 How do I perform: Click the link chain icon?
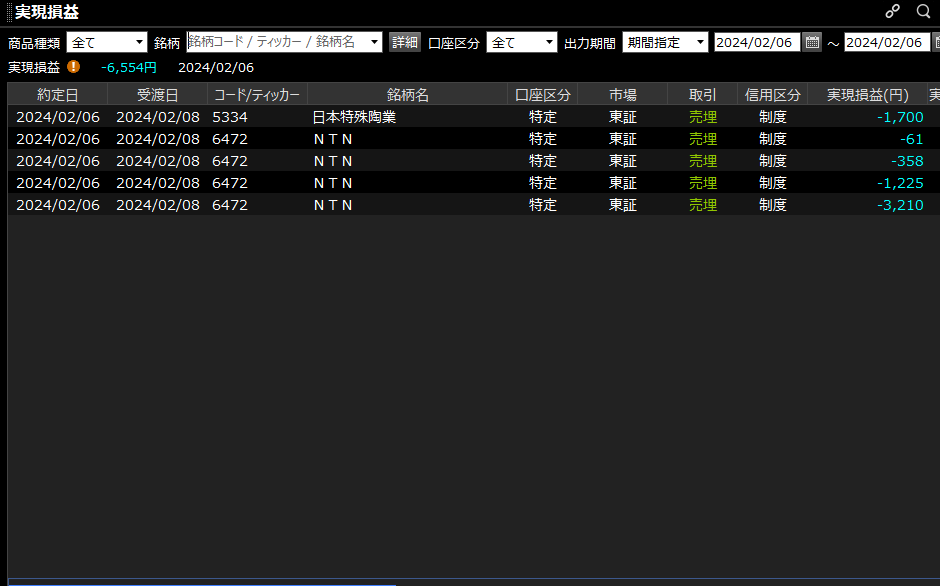pos(893,11)
